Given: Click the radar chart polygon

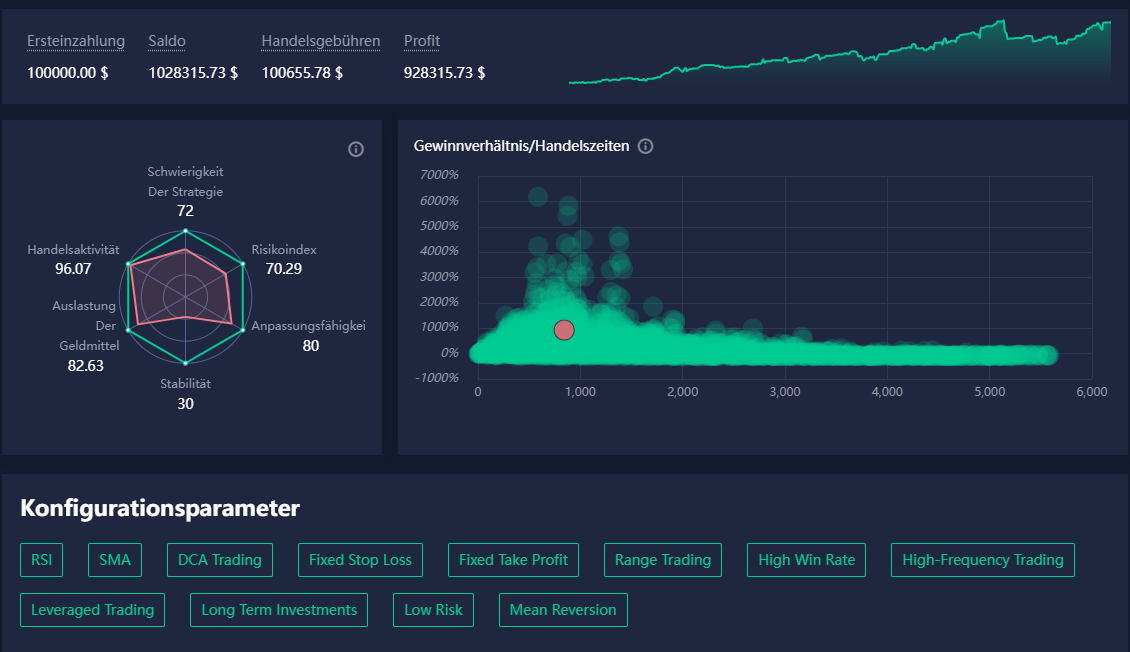Looking at the screenshot, I should tap(185, 296).
